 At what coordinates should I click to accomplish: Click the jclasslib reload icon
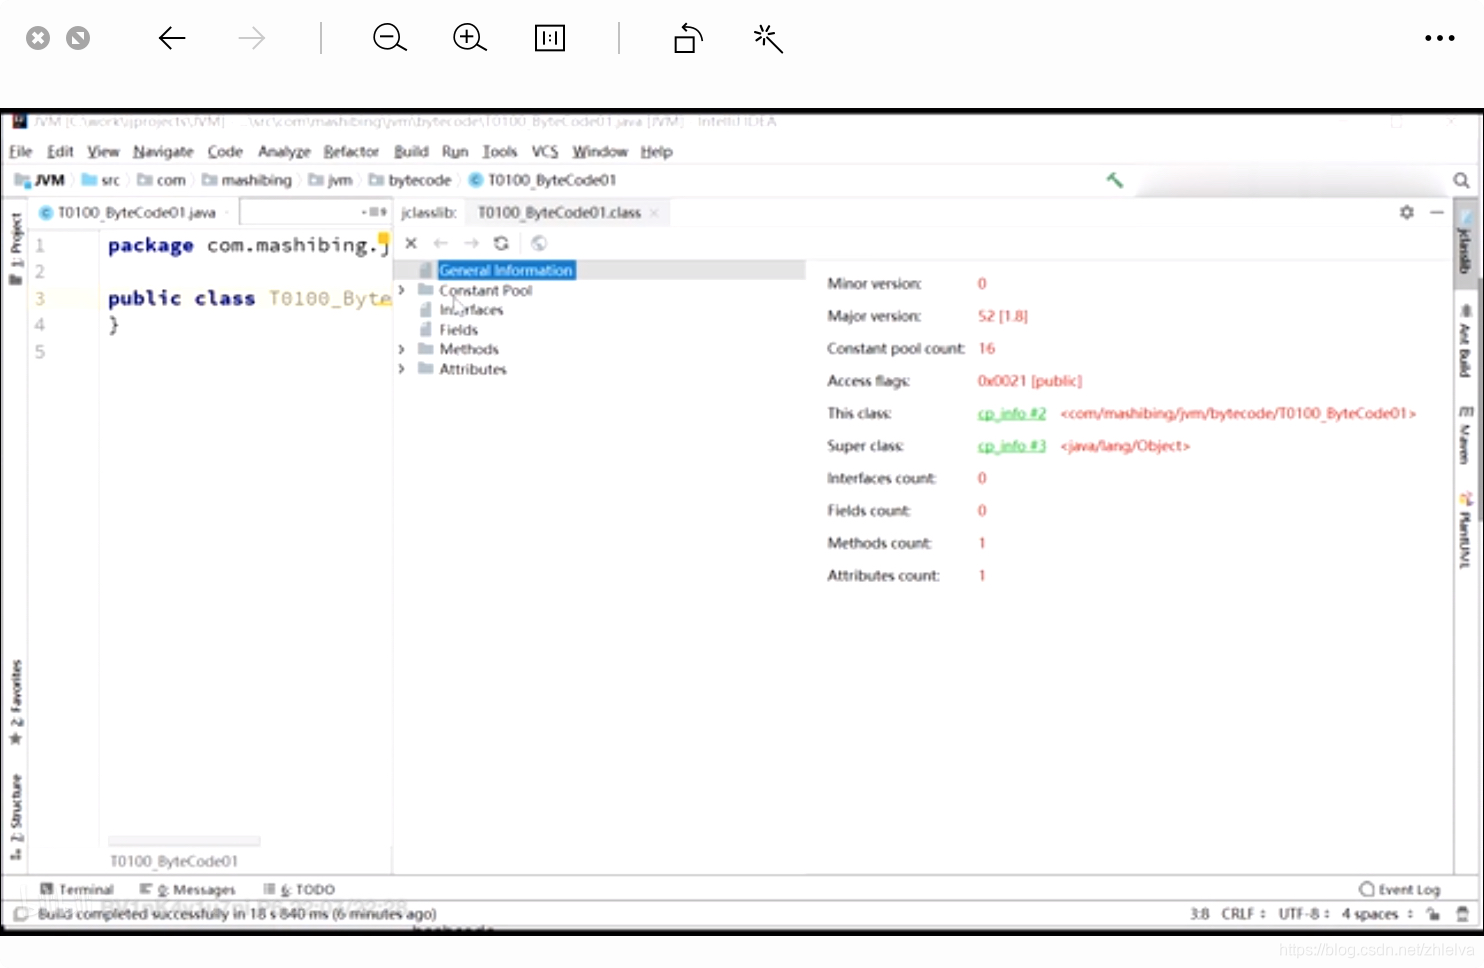501,243
